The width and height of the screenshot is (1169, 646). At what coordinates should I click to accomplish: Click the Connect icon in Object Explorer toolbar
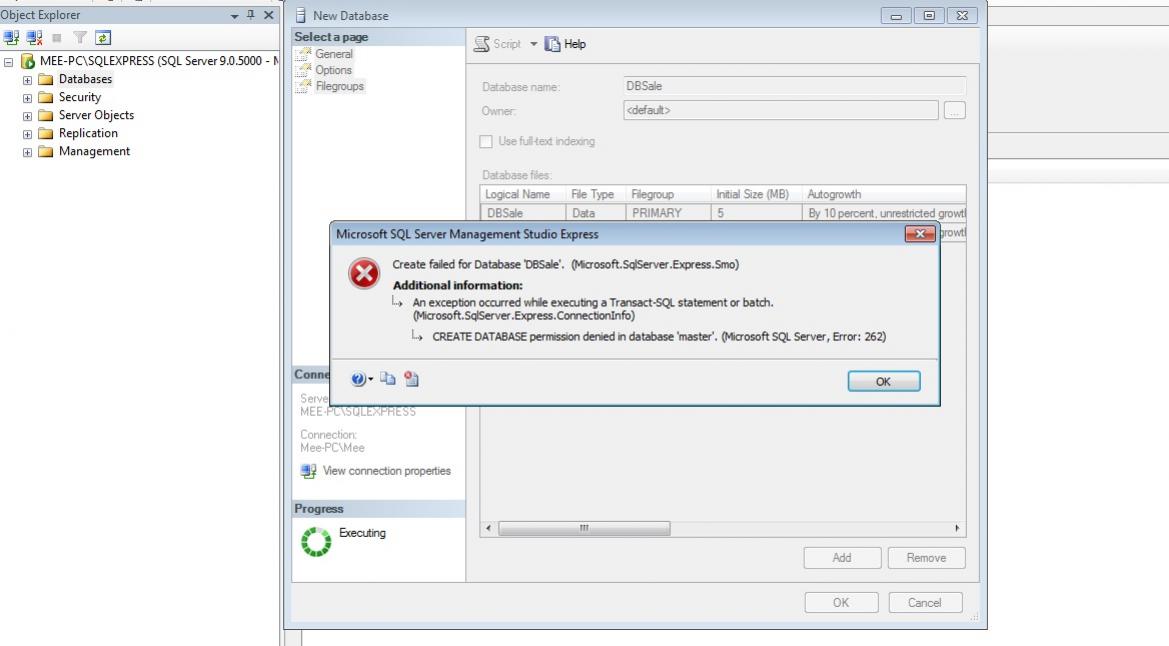[x=11, y=37]
